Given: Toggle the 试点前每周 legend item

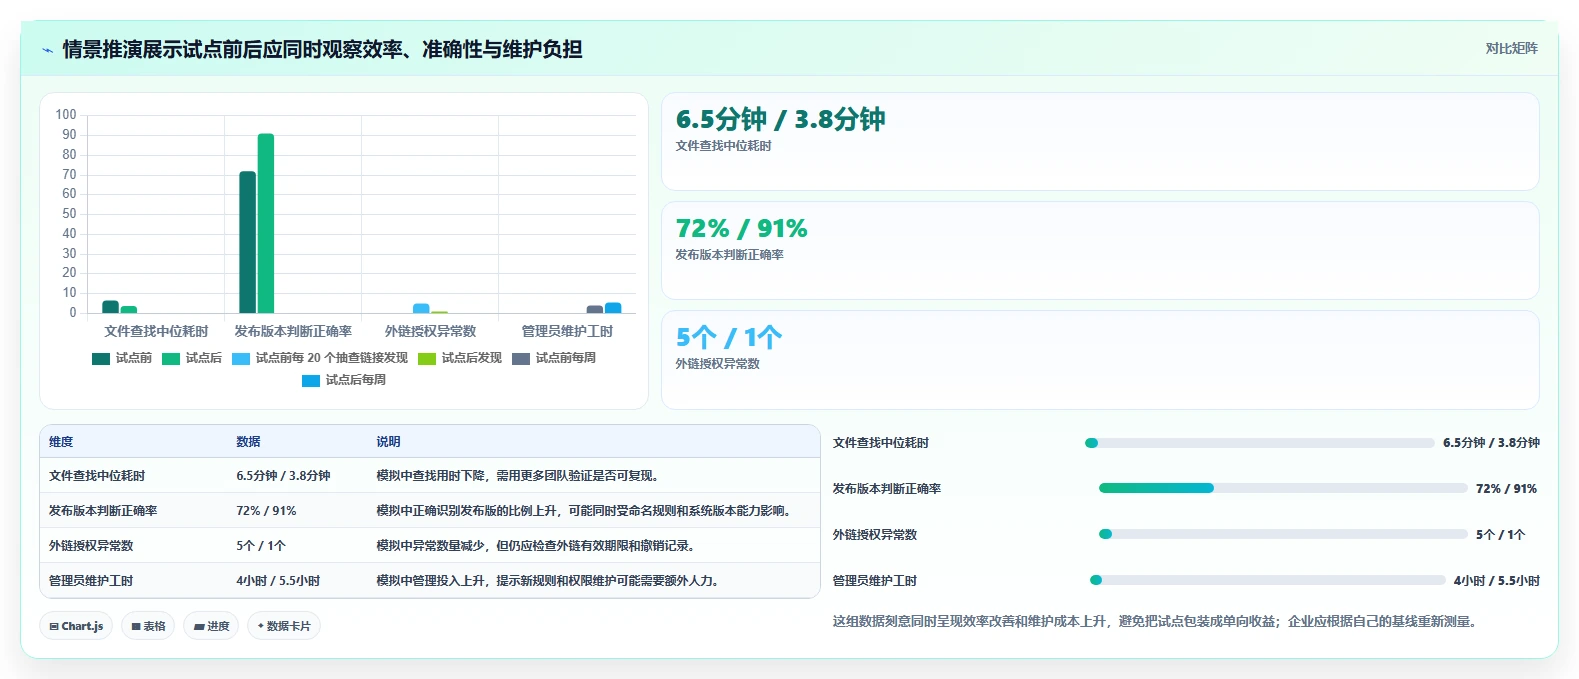Looking at the screenshot, I should click(x=554, y=358).
